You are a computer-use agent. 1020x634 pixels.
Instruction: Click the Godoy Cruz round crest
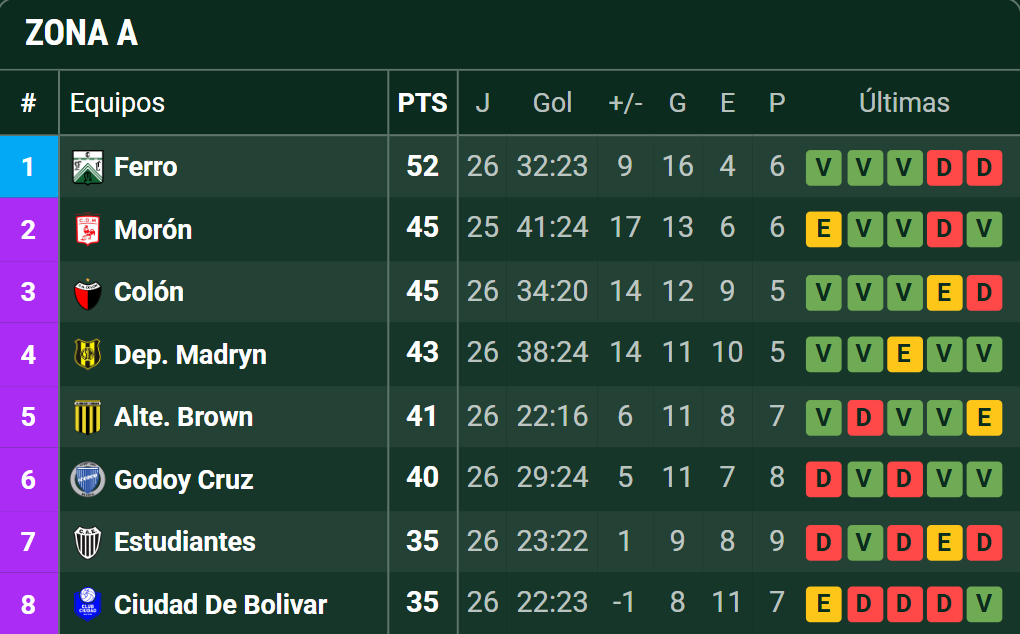88,480
